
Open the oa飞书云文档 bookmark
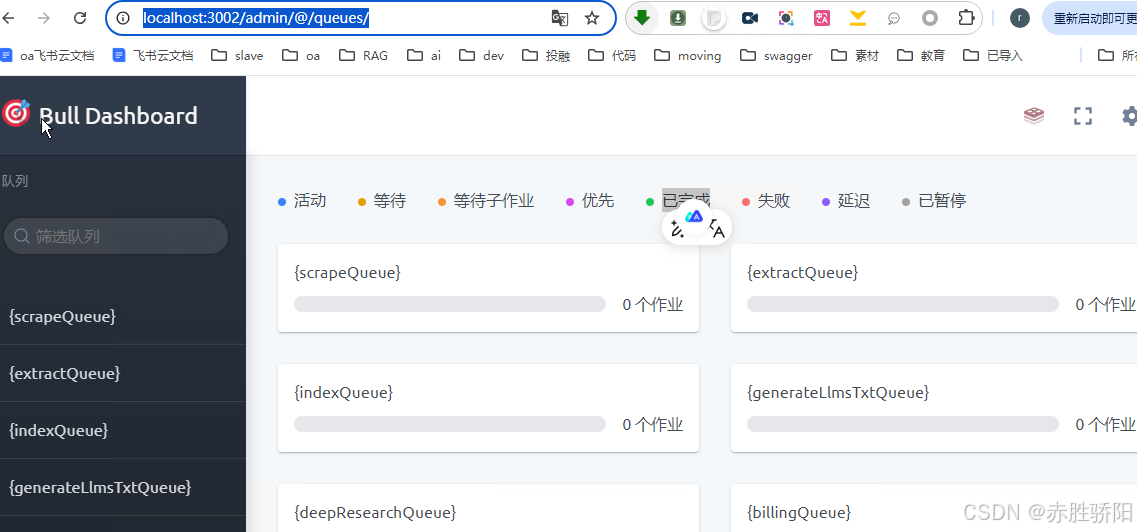(x=47, y=55)
